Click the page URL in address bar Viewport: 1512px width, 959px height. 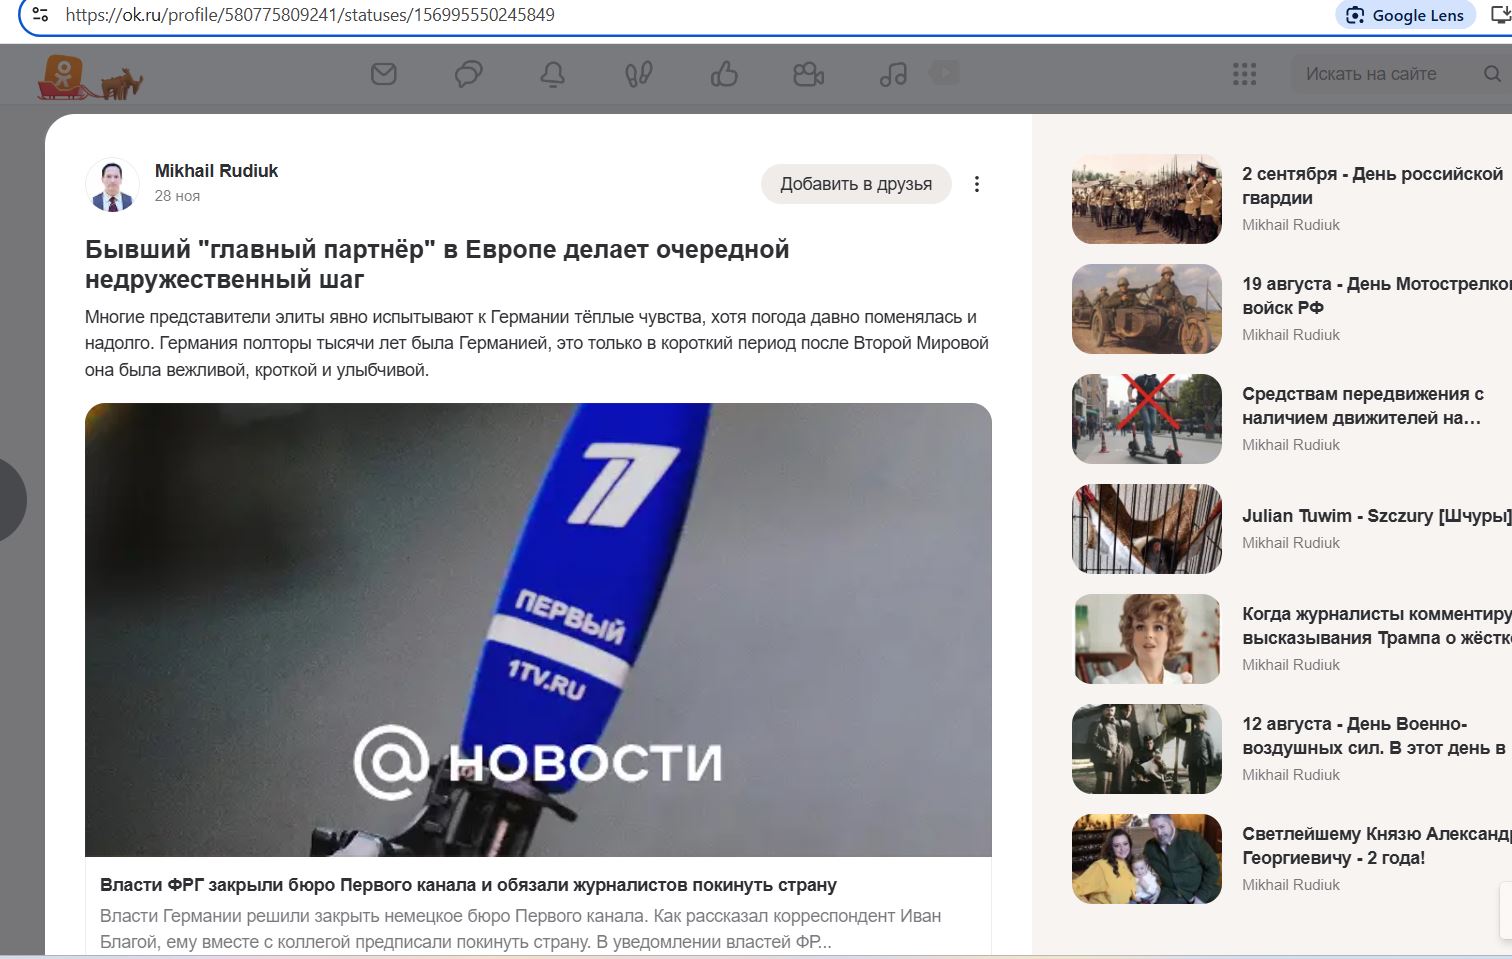(310, 15)
